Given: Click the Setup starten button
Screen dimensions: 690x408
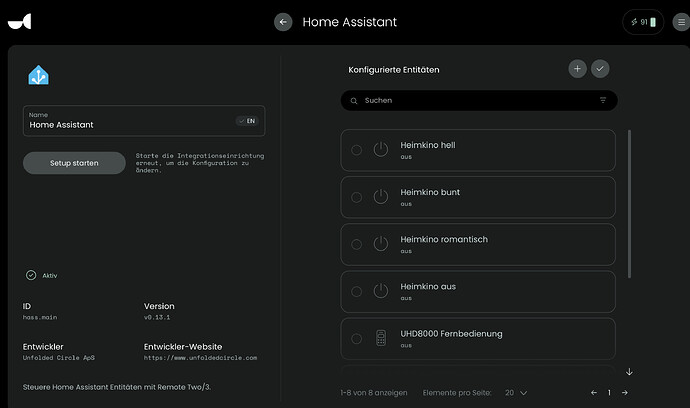Looking at the screenshot, I should [x=74, y=163].
